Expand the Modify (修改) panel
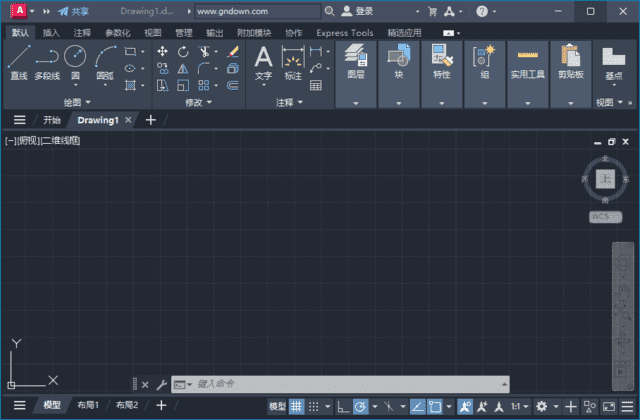This screenshot has height=420, width=640. tap(198, 102)
